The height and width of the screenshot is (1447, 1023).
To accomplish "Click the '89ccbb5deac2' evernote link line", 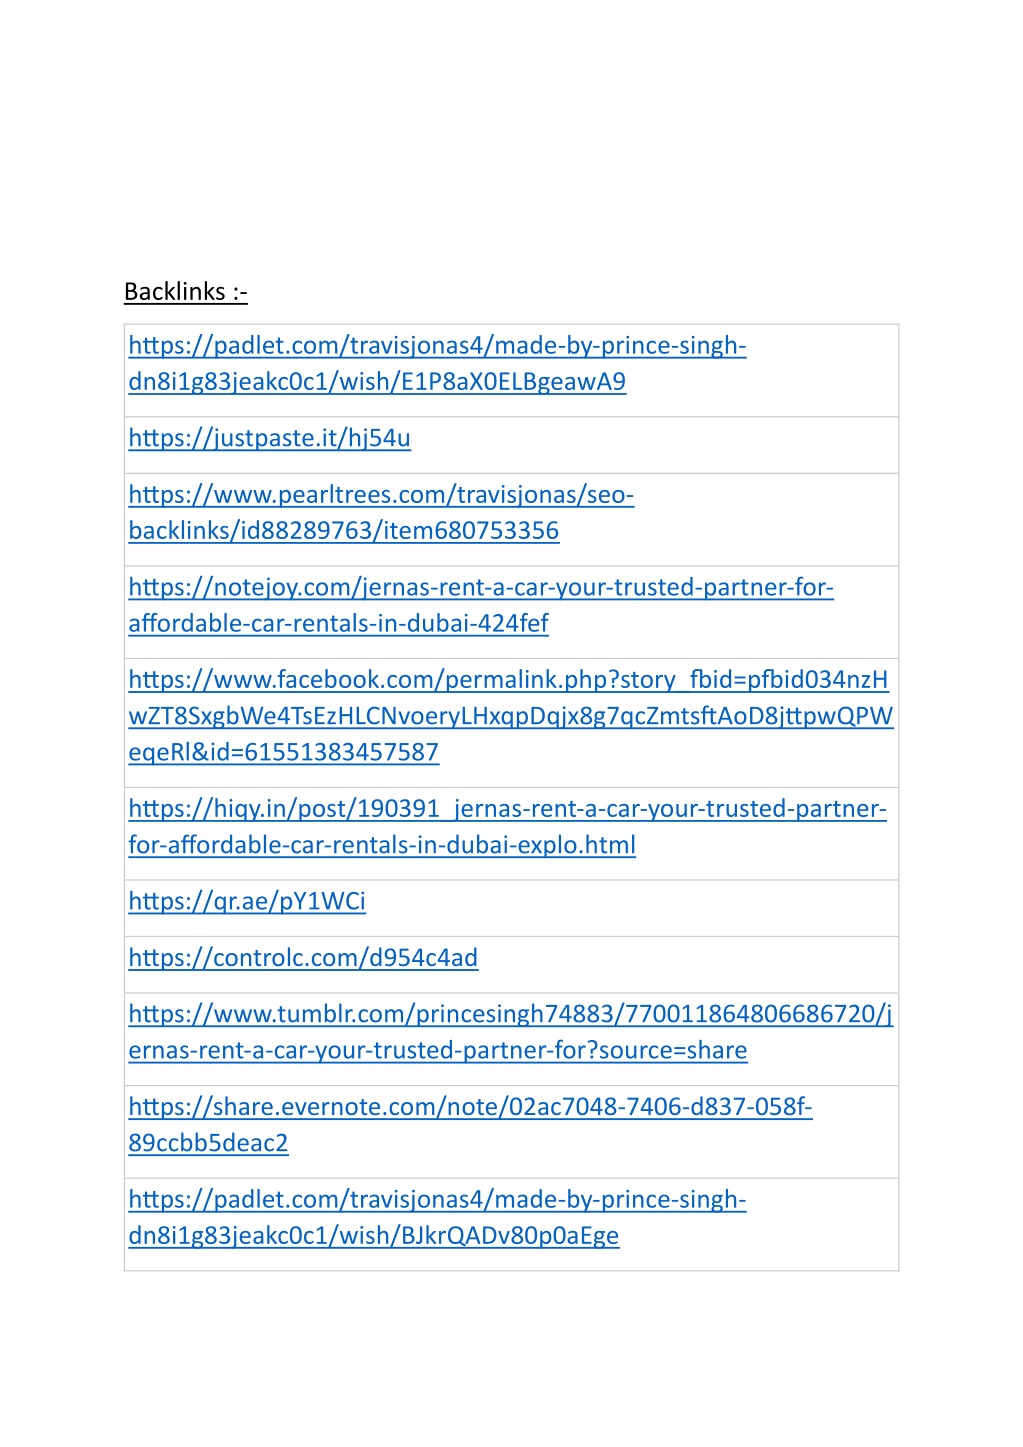I will click(208, 1143).
